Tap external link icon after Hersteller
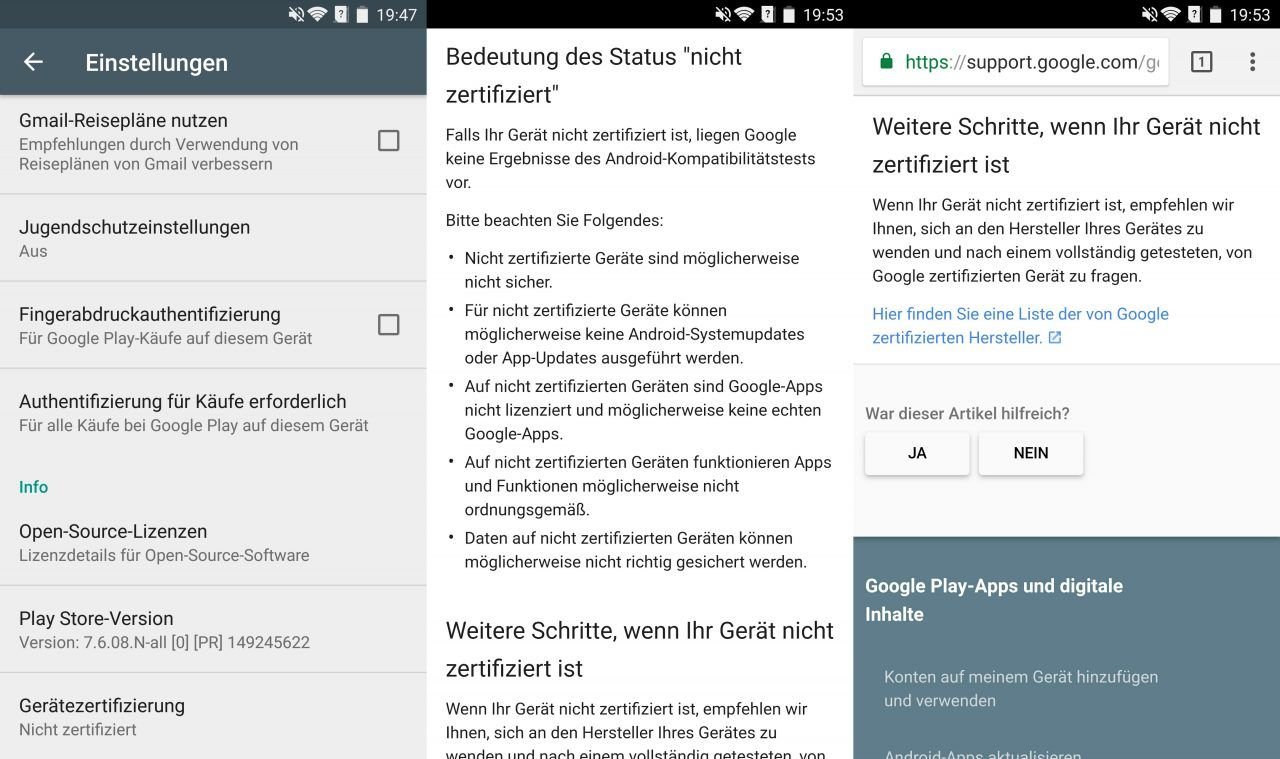This screenshot has width=1280, height=759. coord(1055,338)
